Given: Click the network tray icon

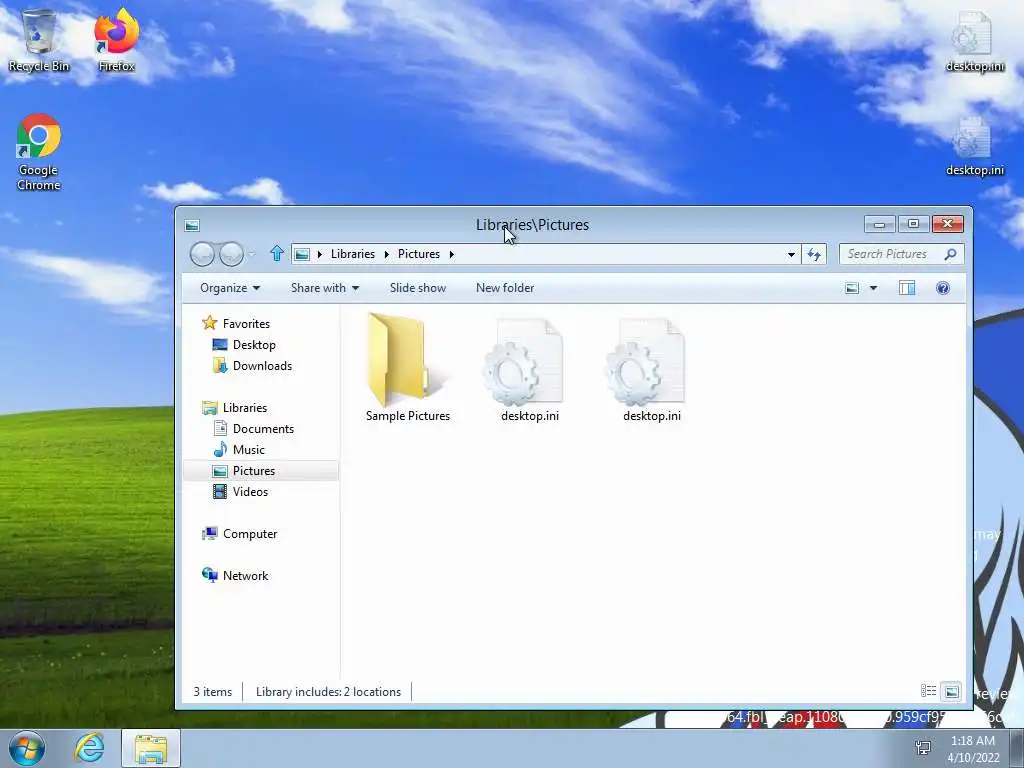Looking at the screenshot, I should [923, 748].
